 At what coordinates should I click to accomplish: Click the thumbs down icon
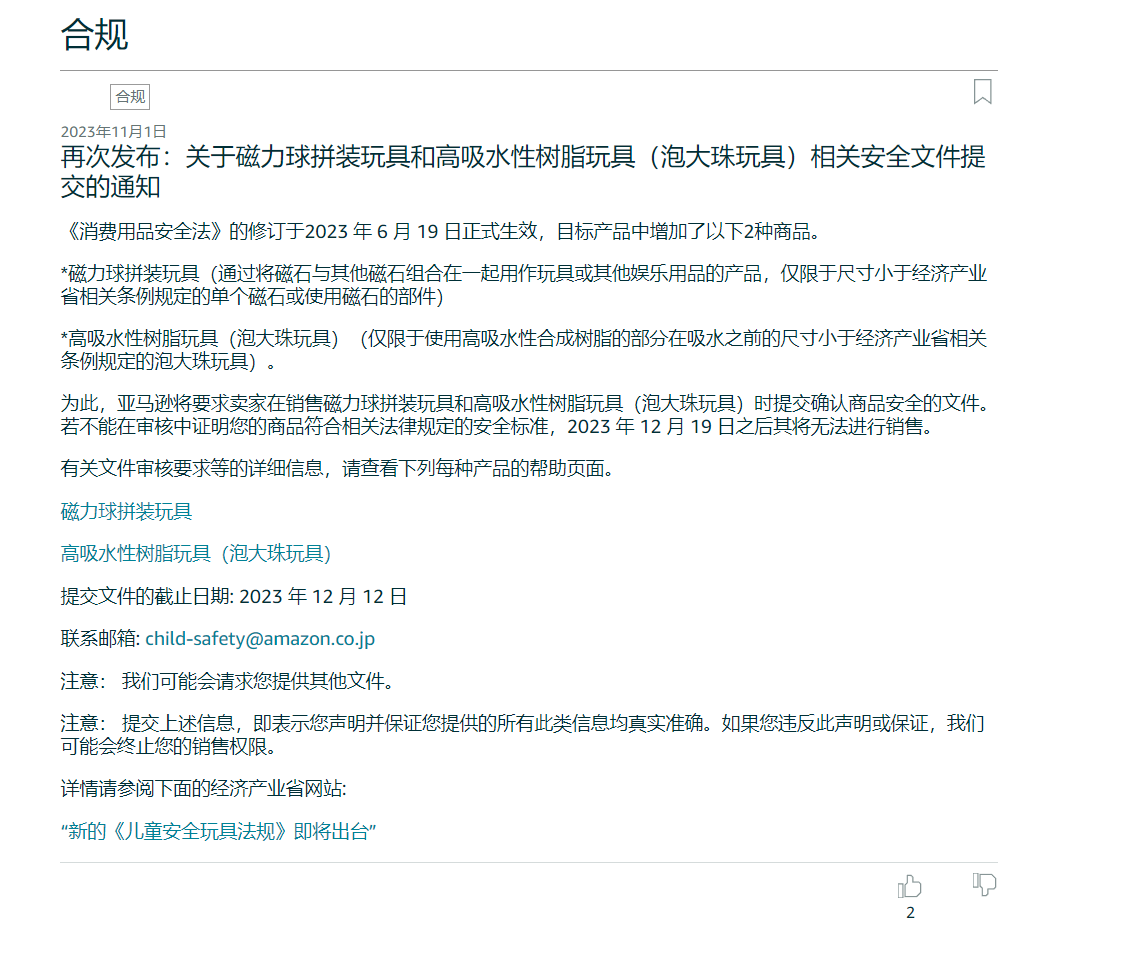(x=984, y=884)
